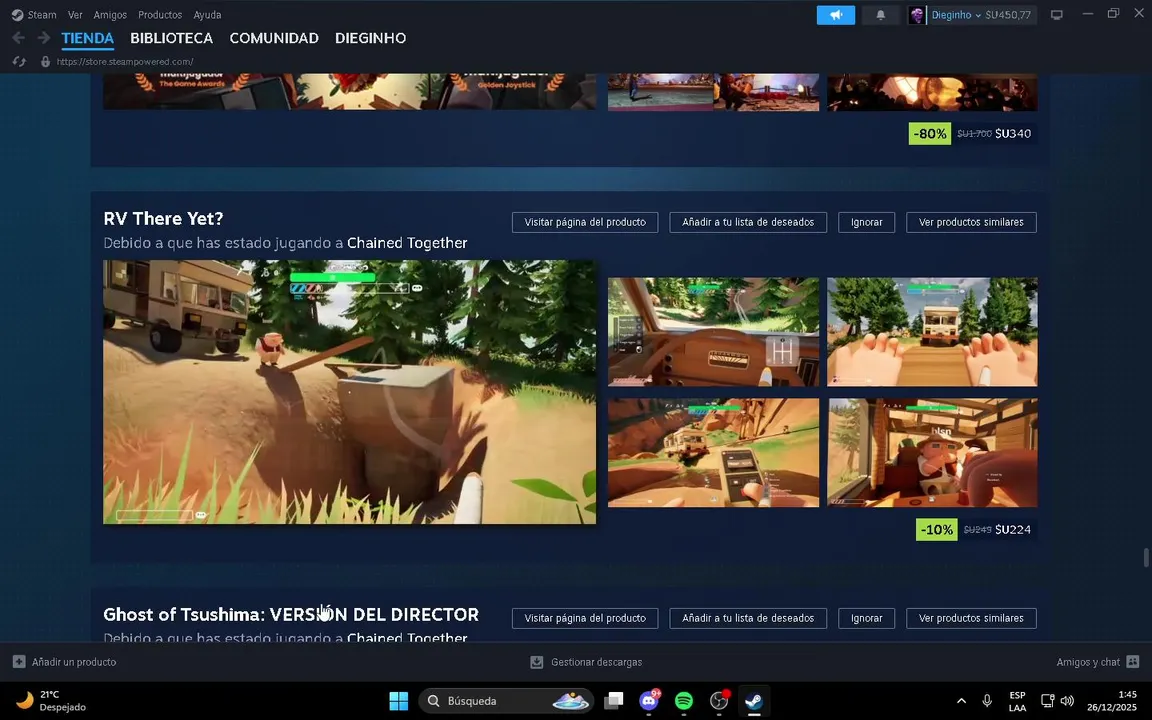Click the store page scrollbar handle
The width and height of the screenshot is (1152, 720).
pos(1145,558)
